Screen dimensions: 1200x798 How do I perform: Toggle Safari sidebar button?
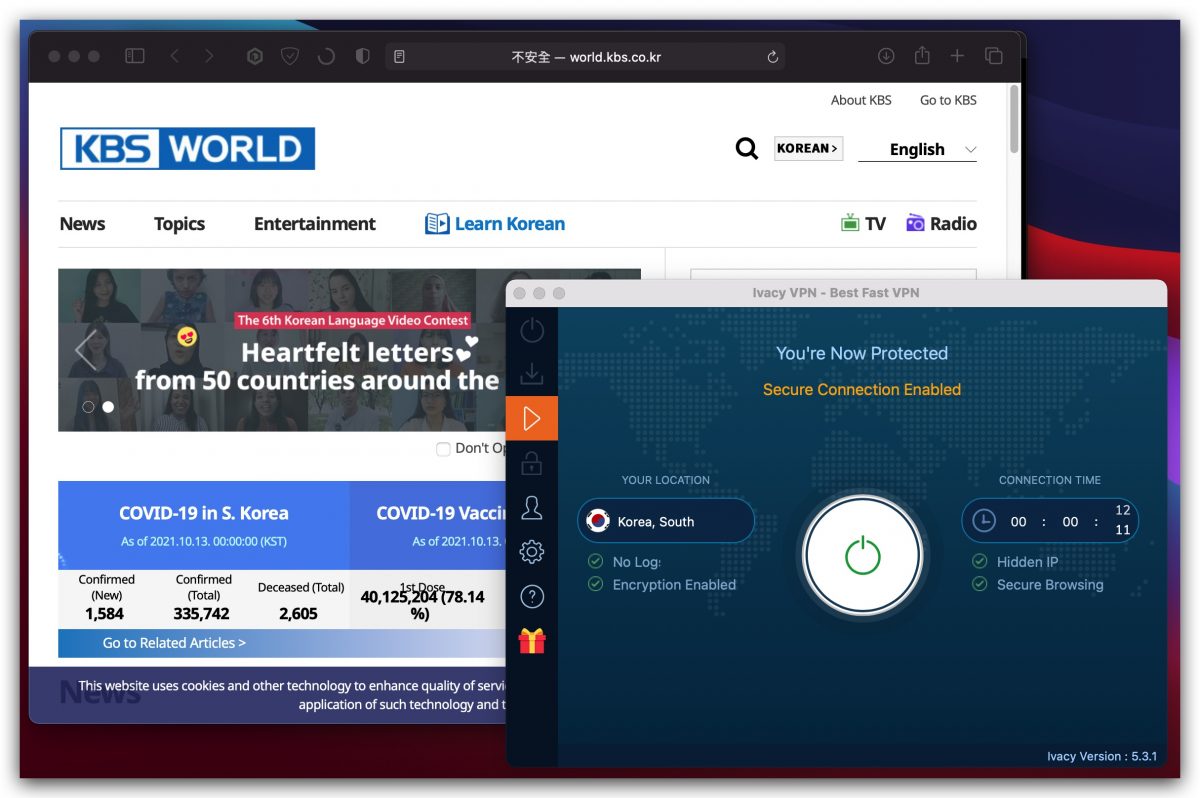tap(134, 57)
